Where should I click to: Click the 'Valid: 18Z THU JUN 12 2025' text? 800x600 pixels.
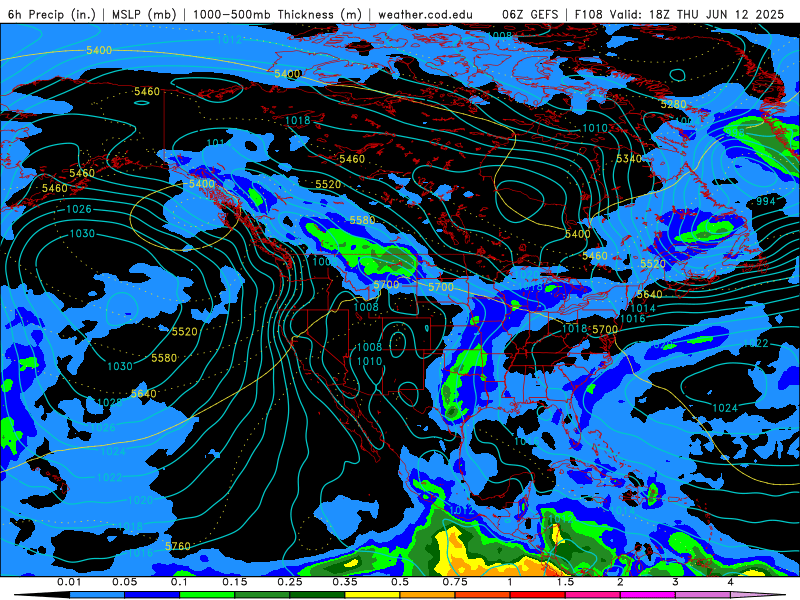click(697, 14)
